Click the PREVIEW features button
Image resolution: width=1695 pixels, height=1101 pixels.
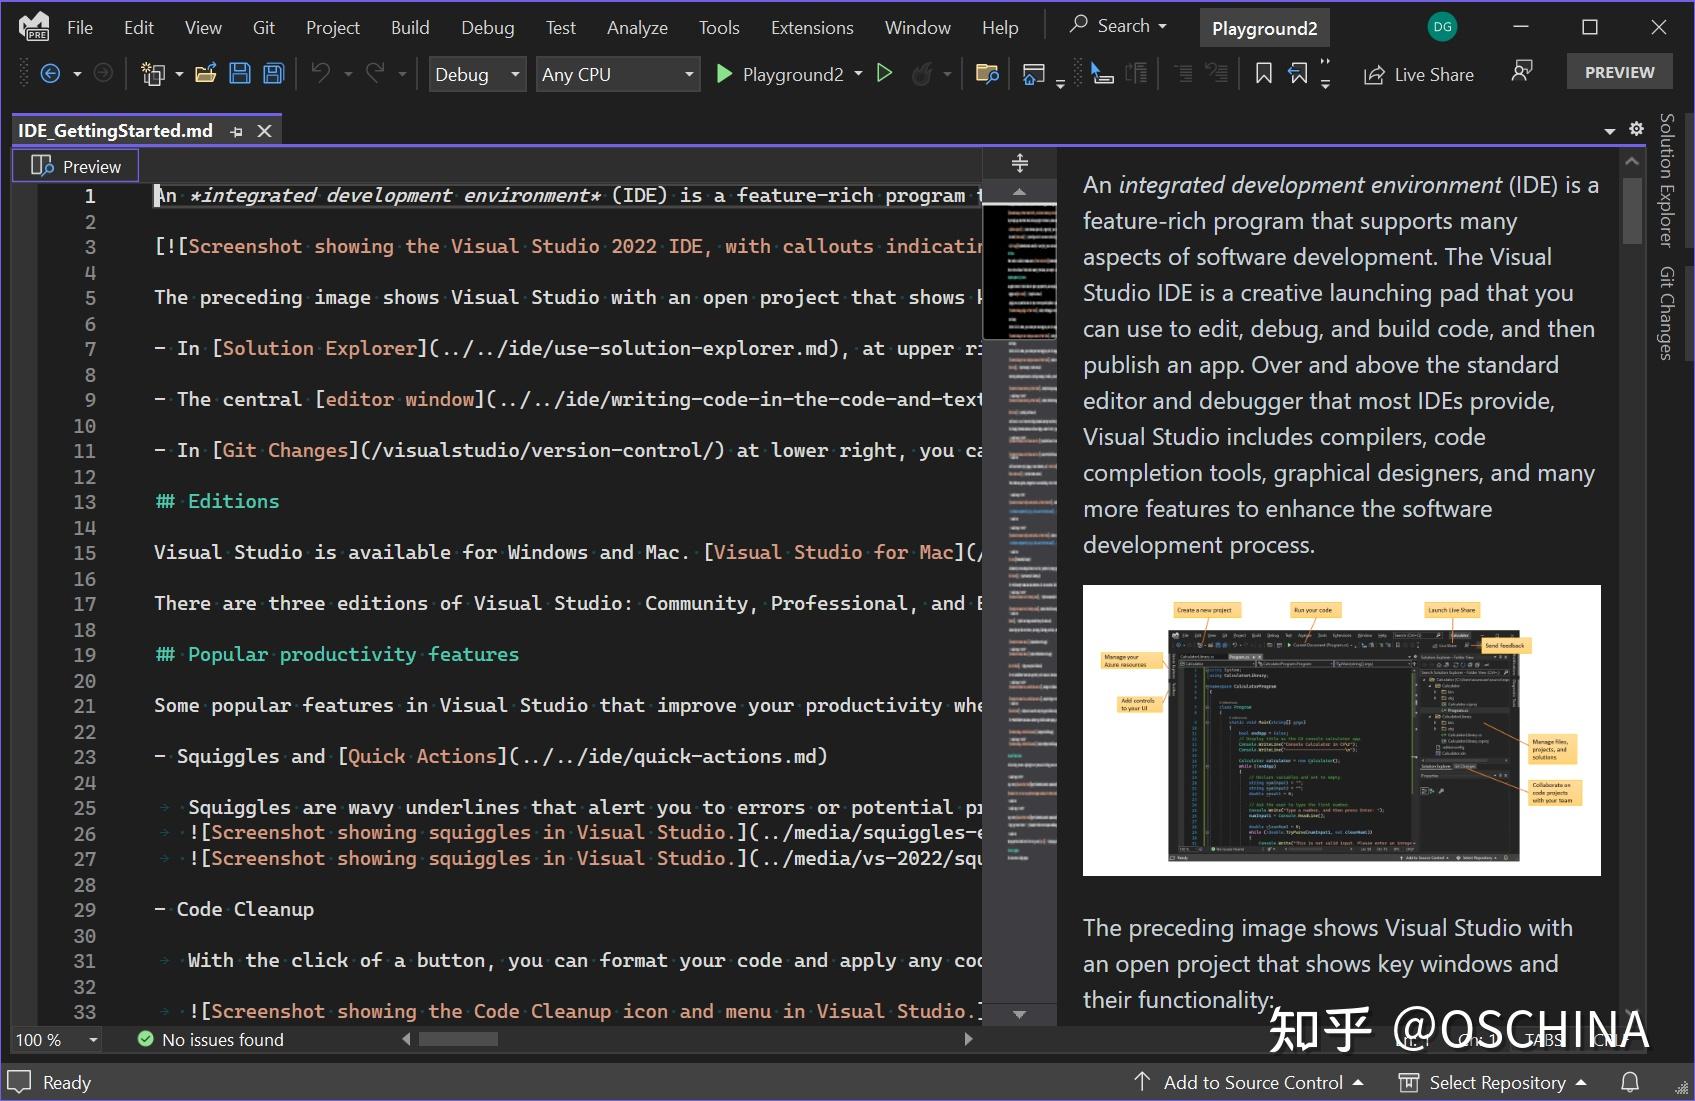1618,71
